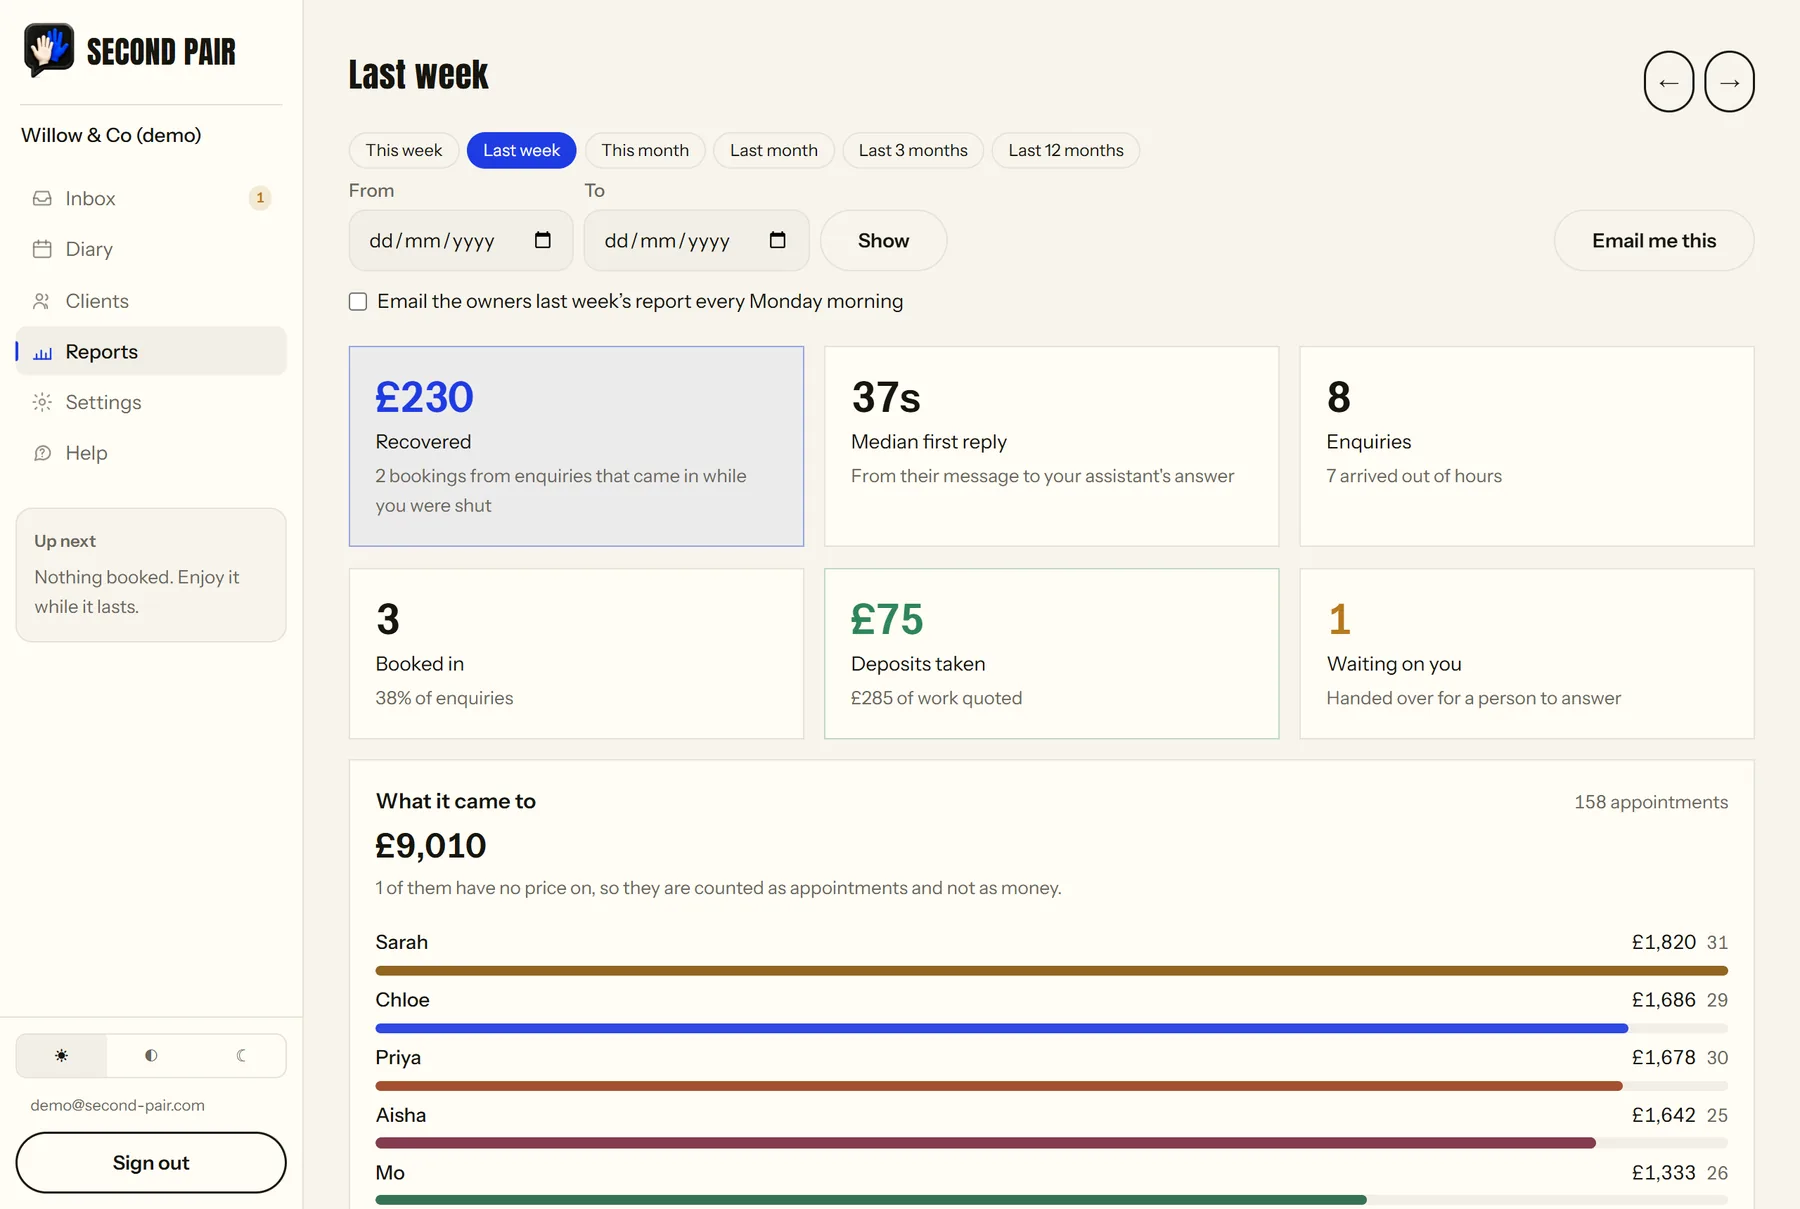The image size is (1800, 1209).
Task: Switch to light theme sun icon
Action: 62,1056
